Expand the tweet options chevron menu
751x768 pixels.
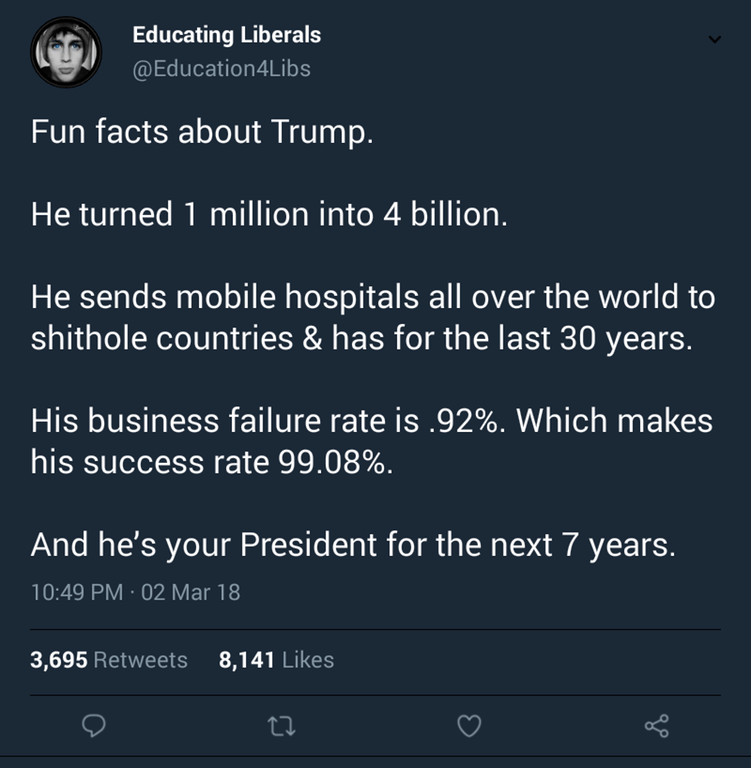(714, 39)
